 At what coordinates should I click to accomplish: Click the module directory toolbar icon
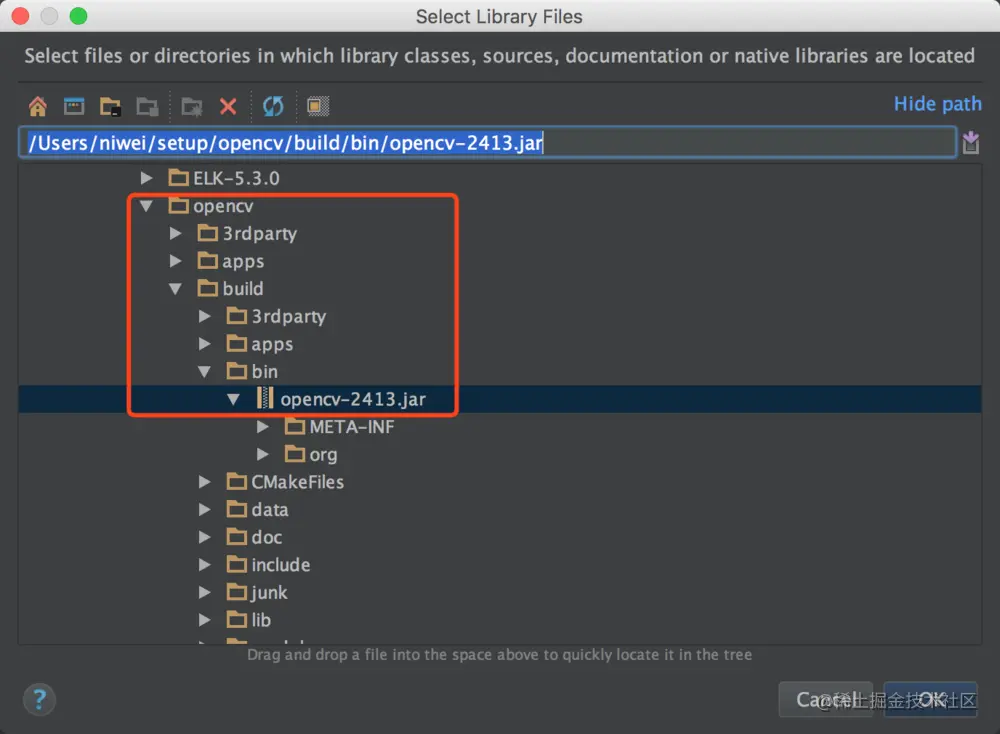click(147, 106)
